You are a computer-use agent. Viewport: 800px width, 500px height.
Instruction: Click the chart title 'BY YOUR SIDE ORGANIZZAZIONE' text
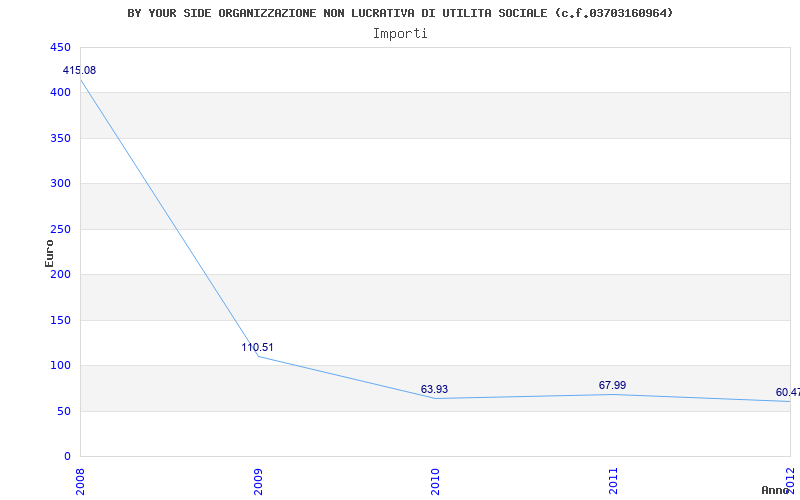(221, 13)
